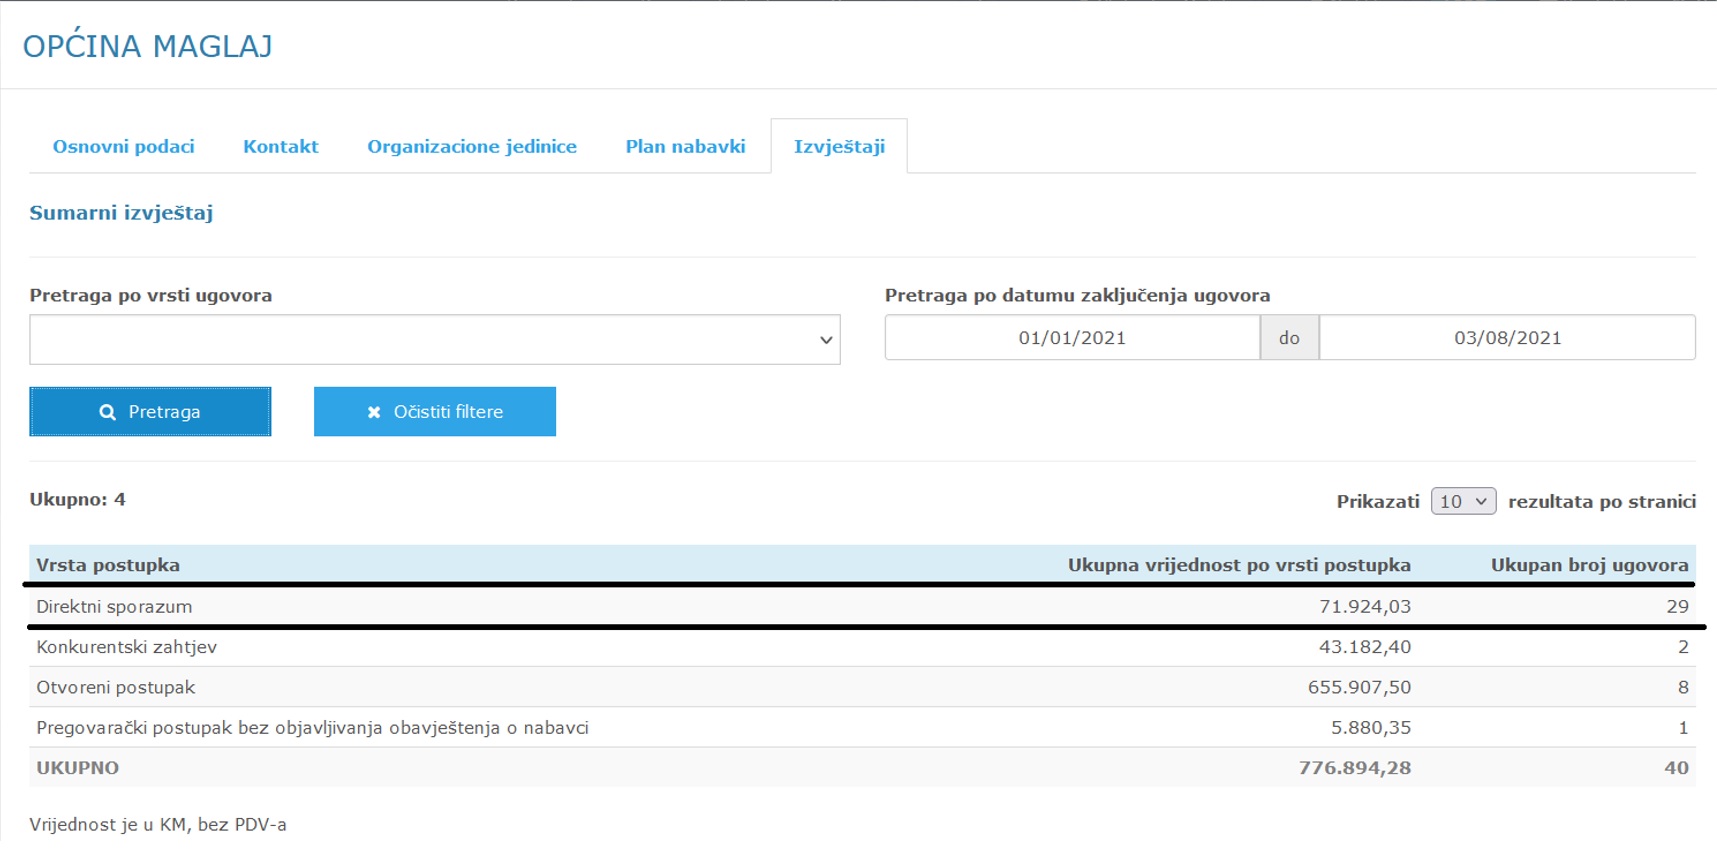Click the Ukupno: 4 label
Viewport: 1717px width, 849px height.
(77, 499)
